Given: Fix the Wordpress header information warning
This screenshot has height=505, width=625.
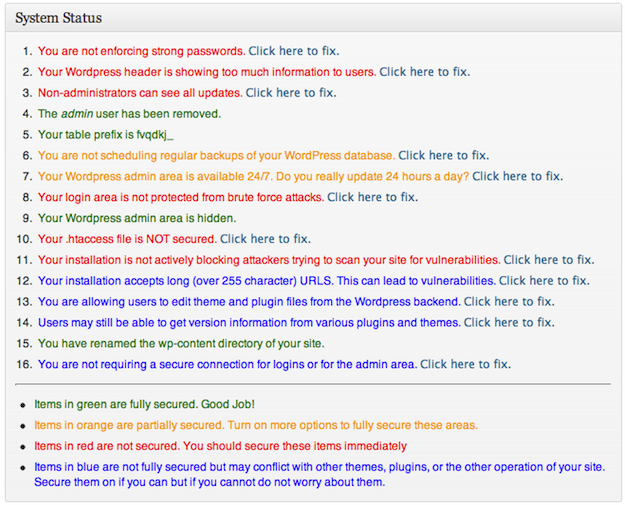Looking at the screenshot, I should click(x=424, y=72).
